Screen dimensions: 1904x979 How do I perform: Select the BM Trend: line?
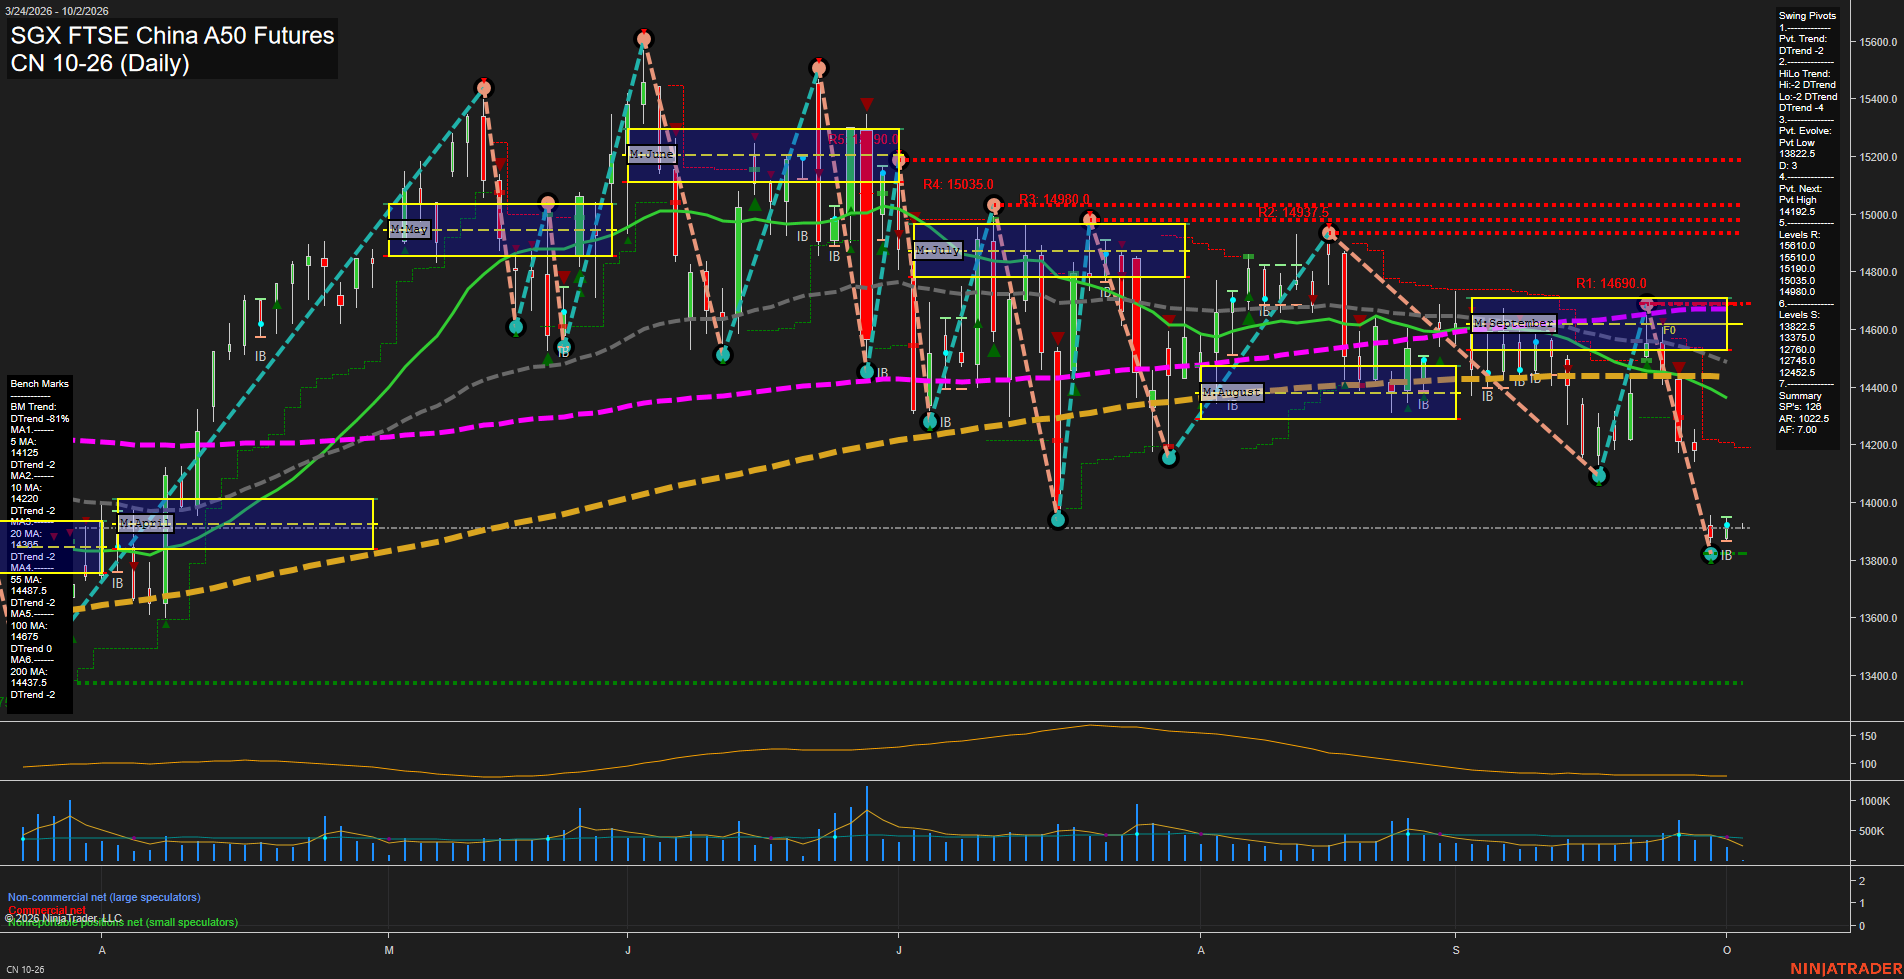tap(34, 407)
